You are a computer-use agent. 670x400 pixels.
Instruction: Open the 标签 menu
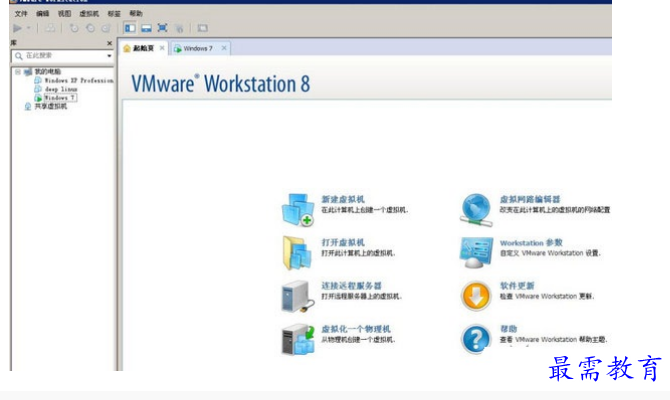tap(114, 14)
